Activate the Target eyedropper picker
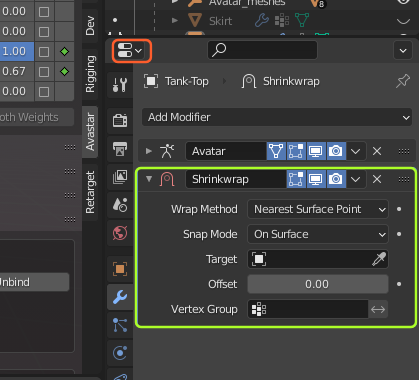The image size is (419, 380). coord(379,259)
